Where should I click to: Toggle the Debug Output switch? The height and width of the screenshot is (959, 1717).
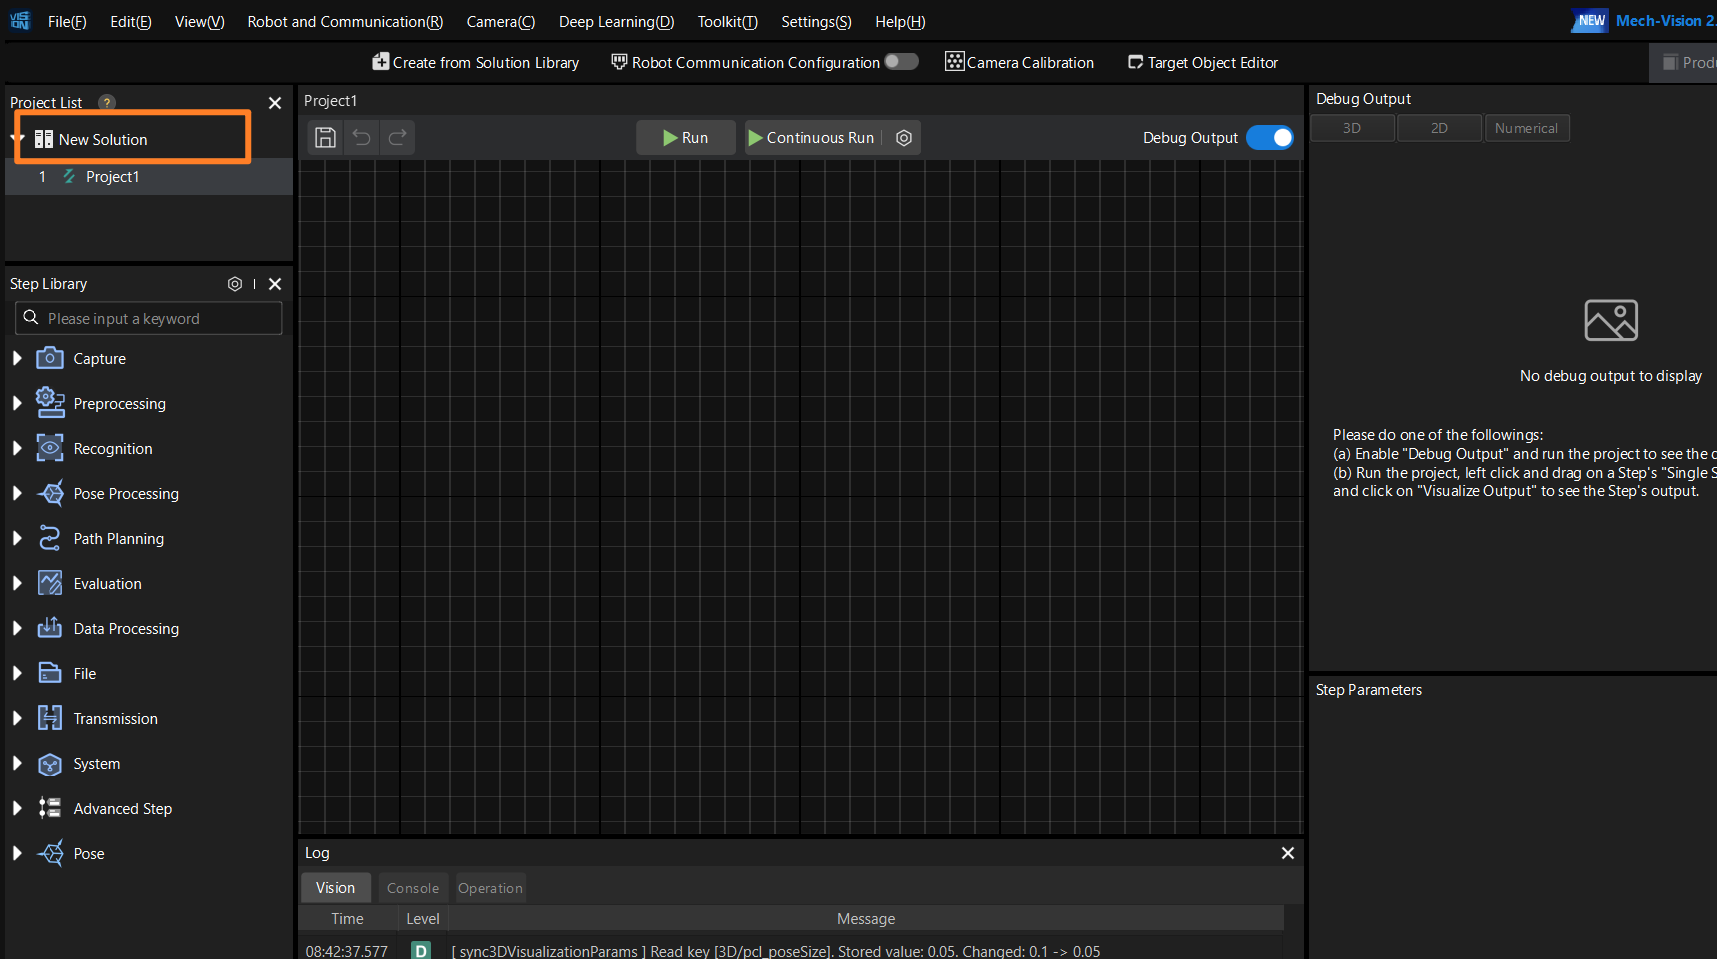[x=1270, y=138]
